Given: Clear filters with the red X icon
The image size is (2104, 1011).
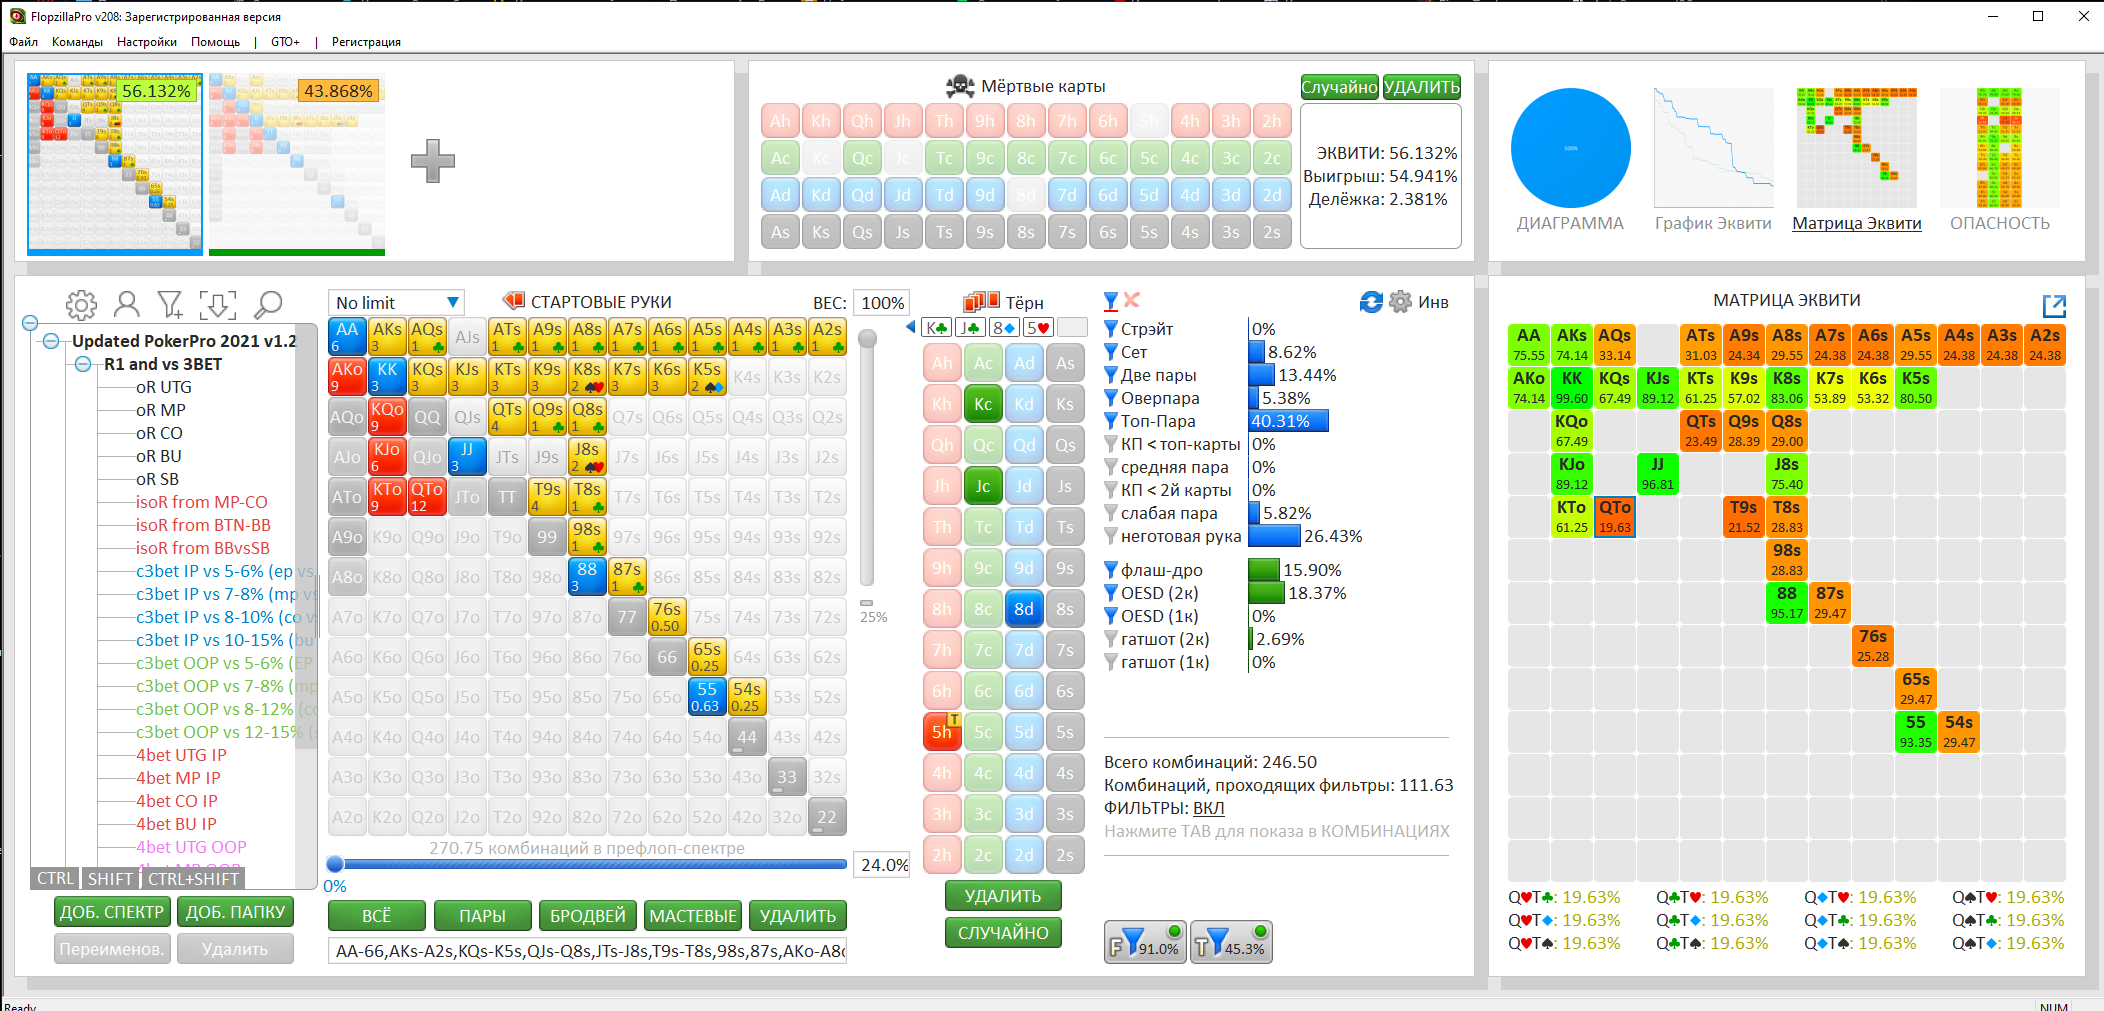Looking at the screenshot, I should [1132, 299].
